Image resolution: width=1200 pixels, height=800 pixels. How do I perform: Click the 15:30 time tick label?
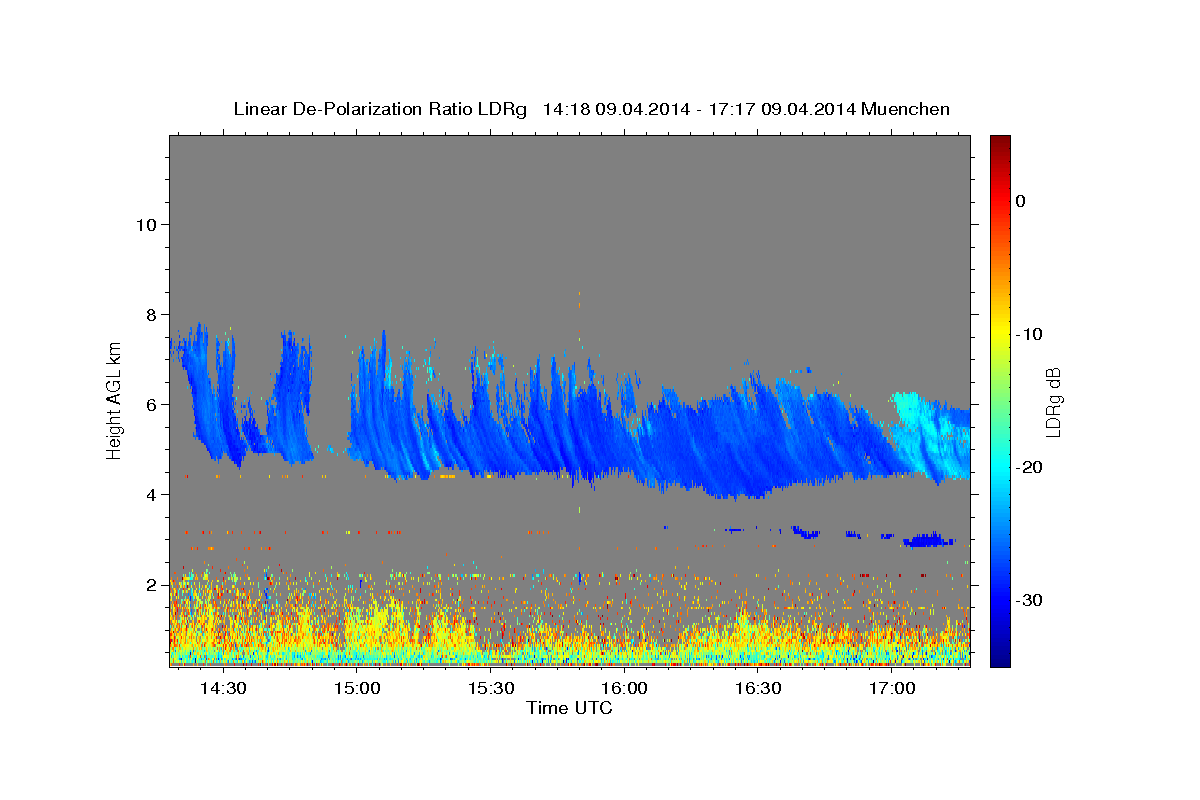491,689
